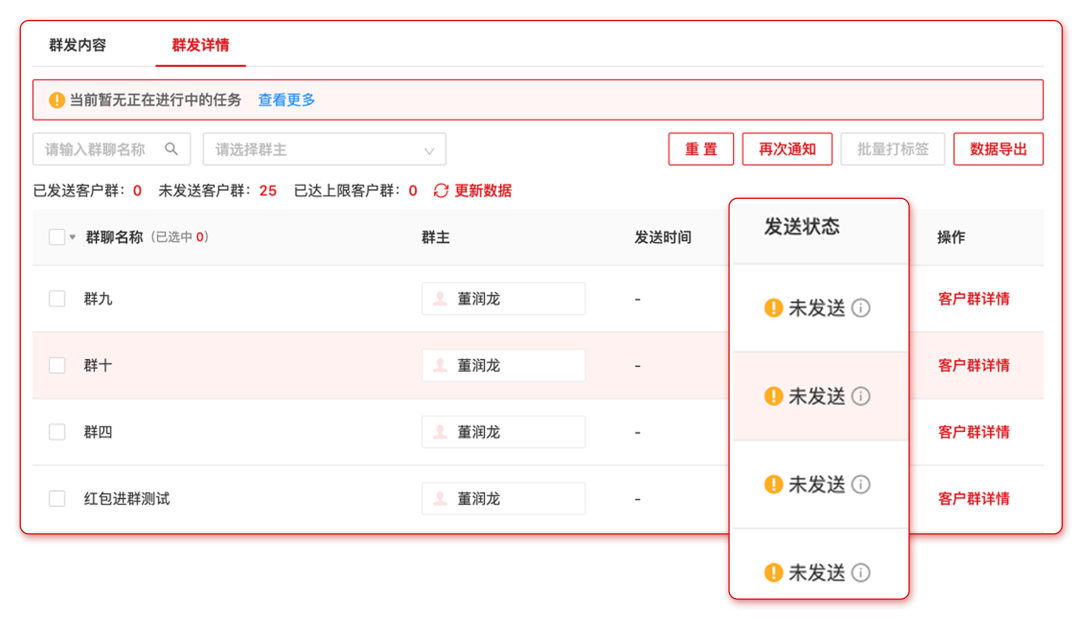This screenshot has height=621, width=1080.
Task: Tick the checkbox for 群九
Action: [x=57, y=299]
